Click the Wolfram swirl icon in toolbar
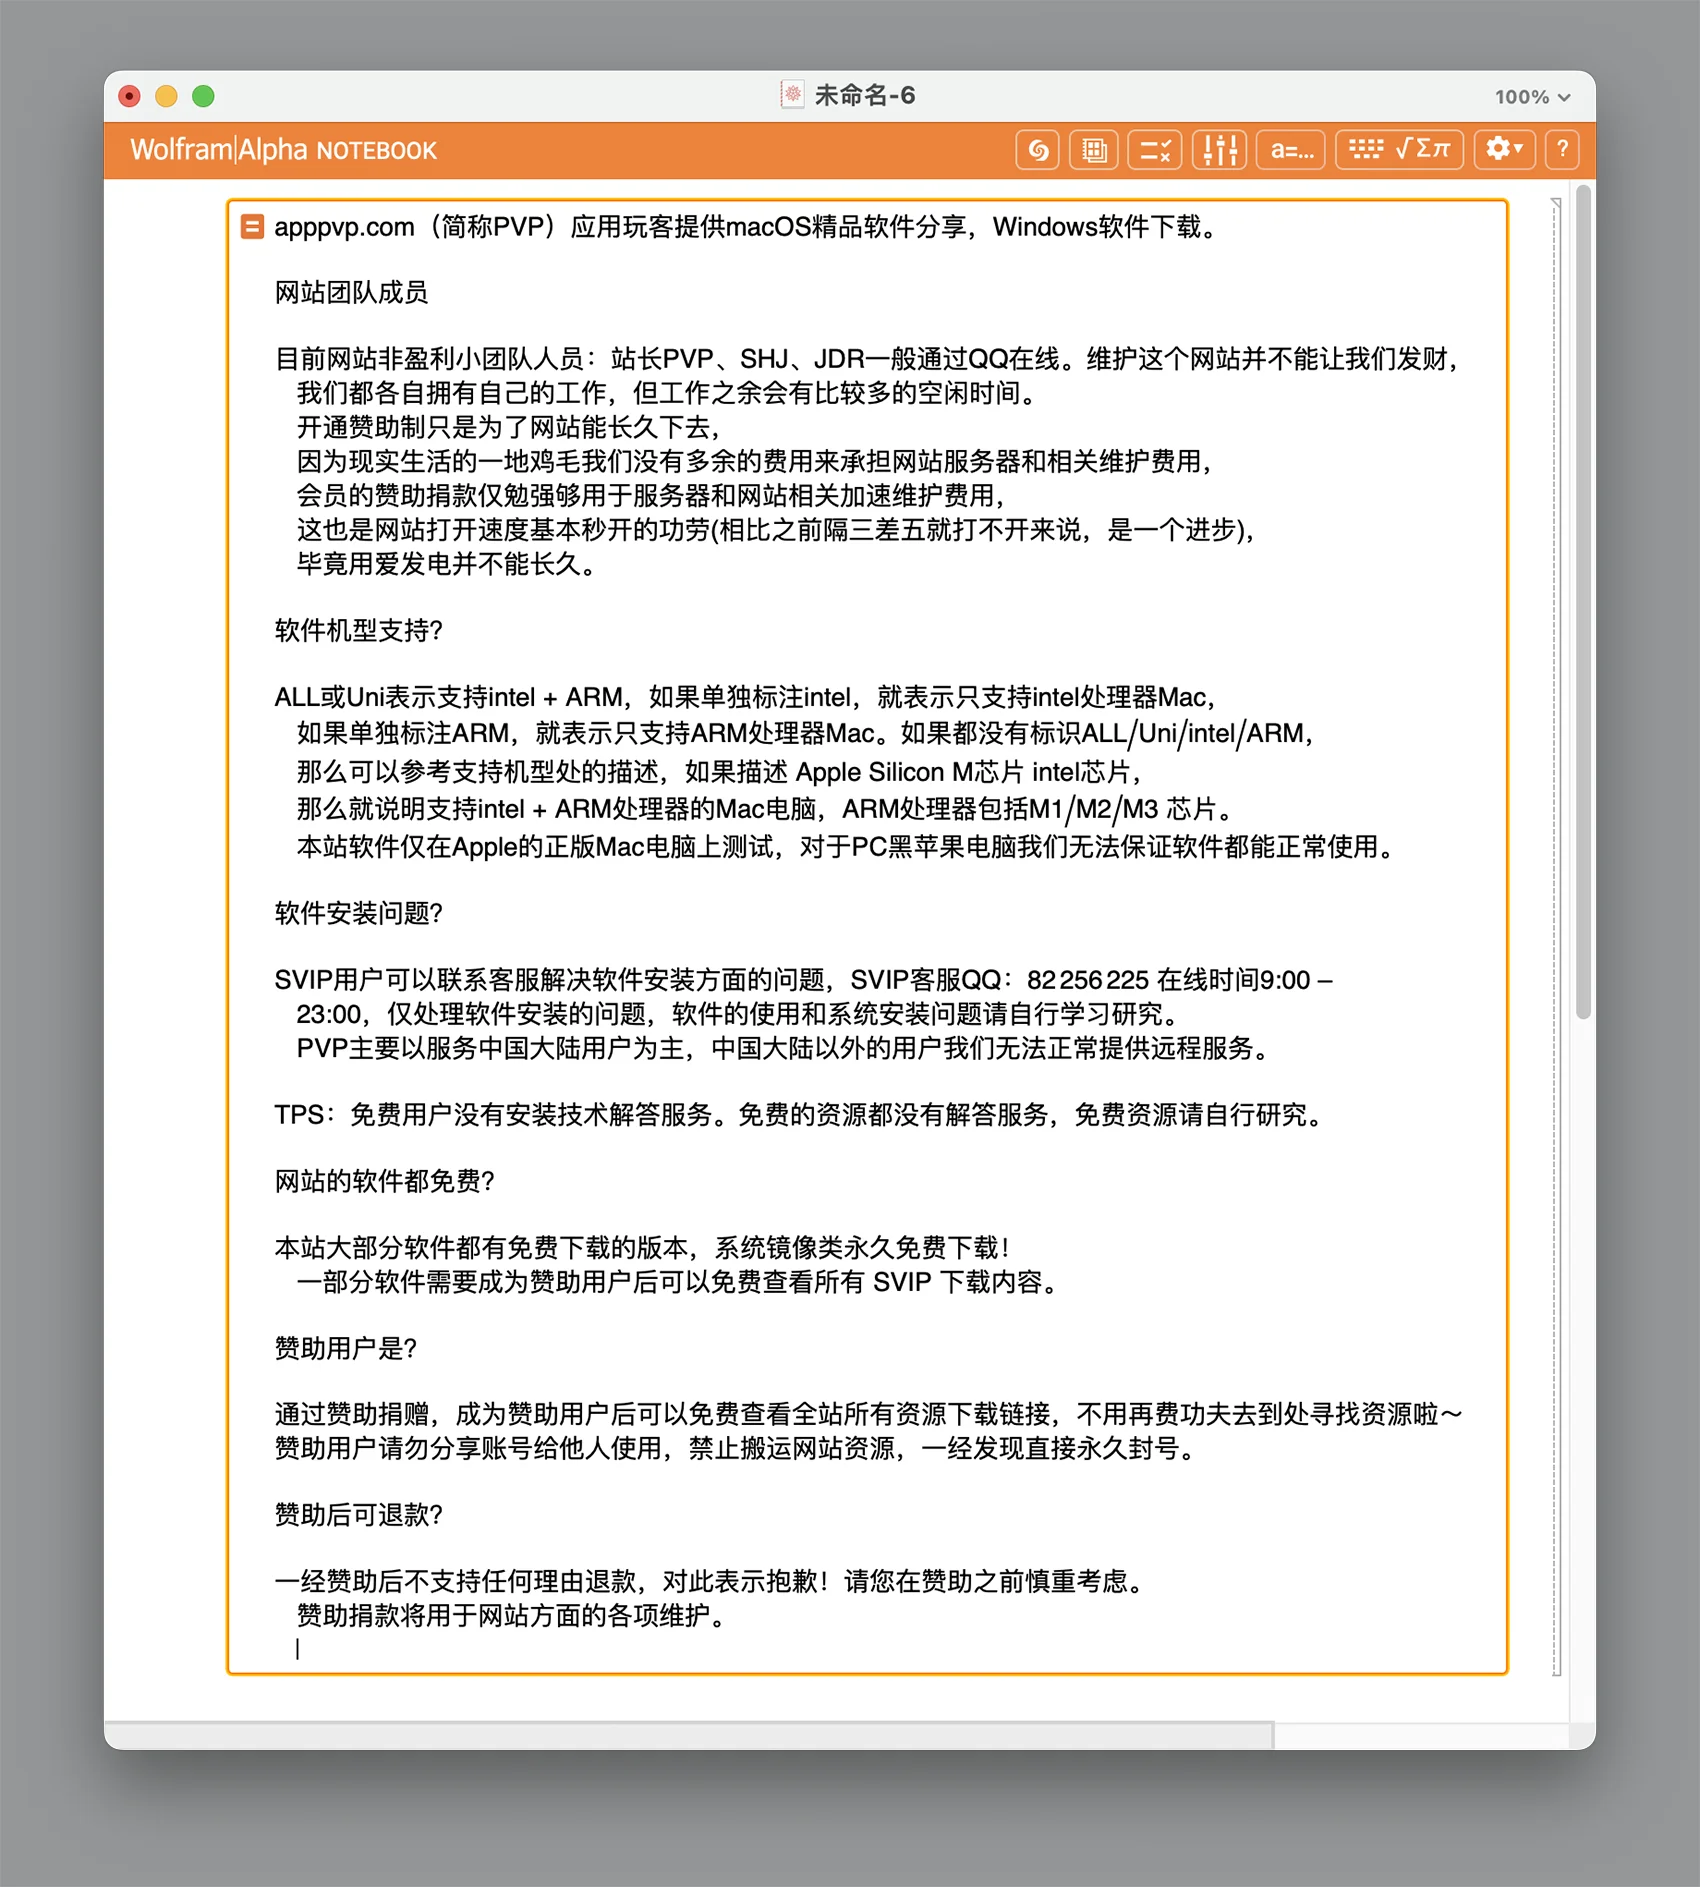Viewport: 1700px width, 1887px height. coord(1037,150)
